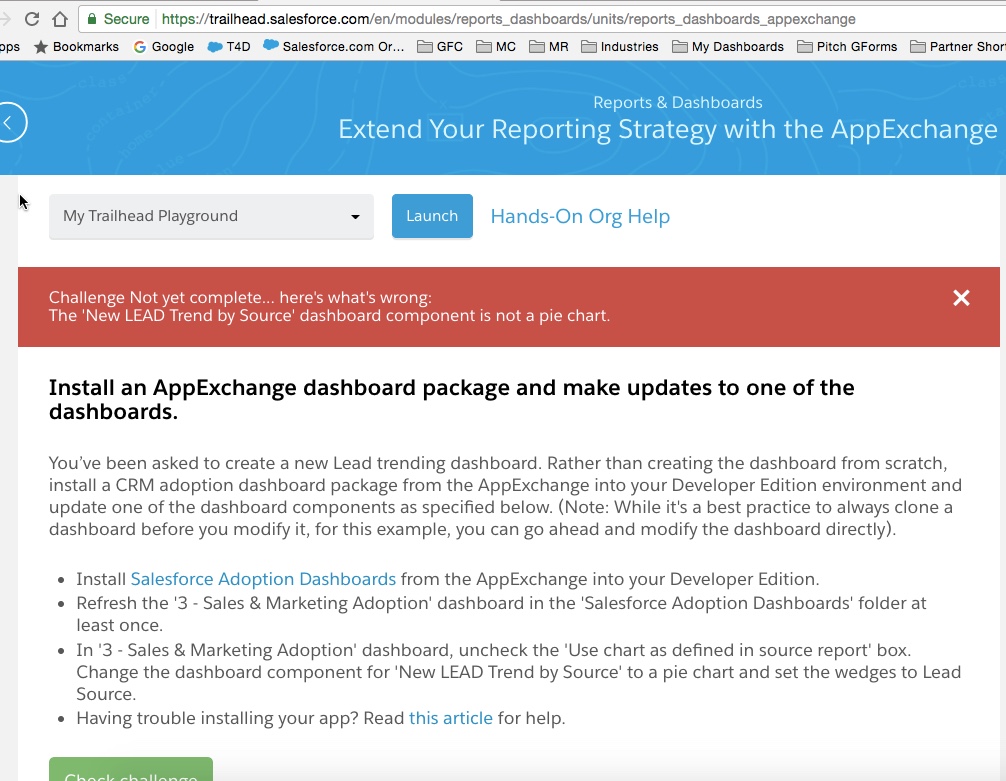
Task: Expand the Industries bookmark folder
Action: click(x=619, y=46)
